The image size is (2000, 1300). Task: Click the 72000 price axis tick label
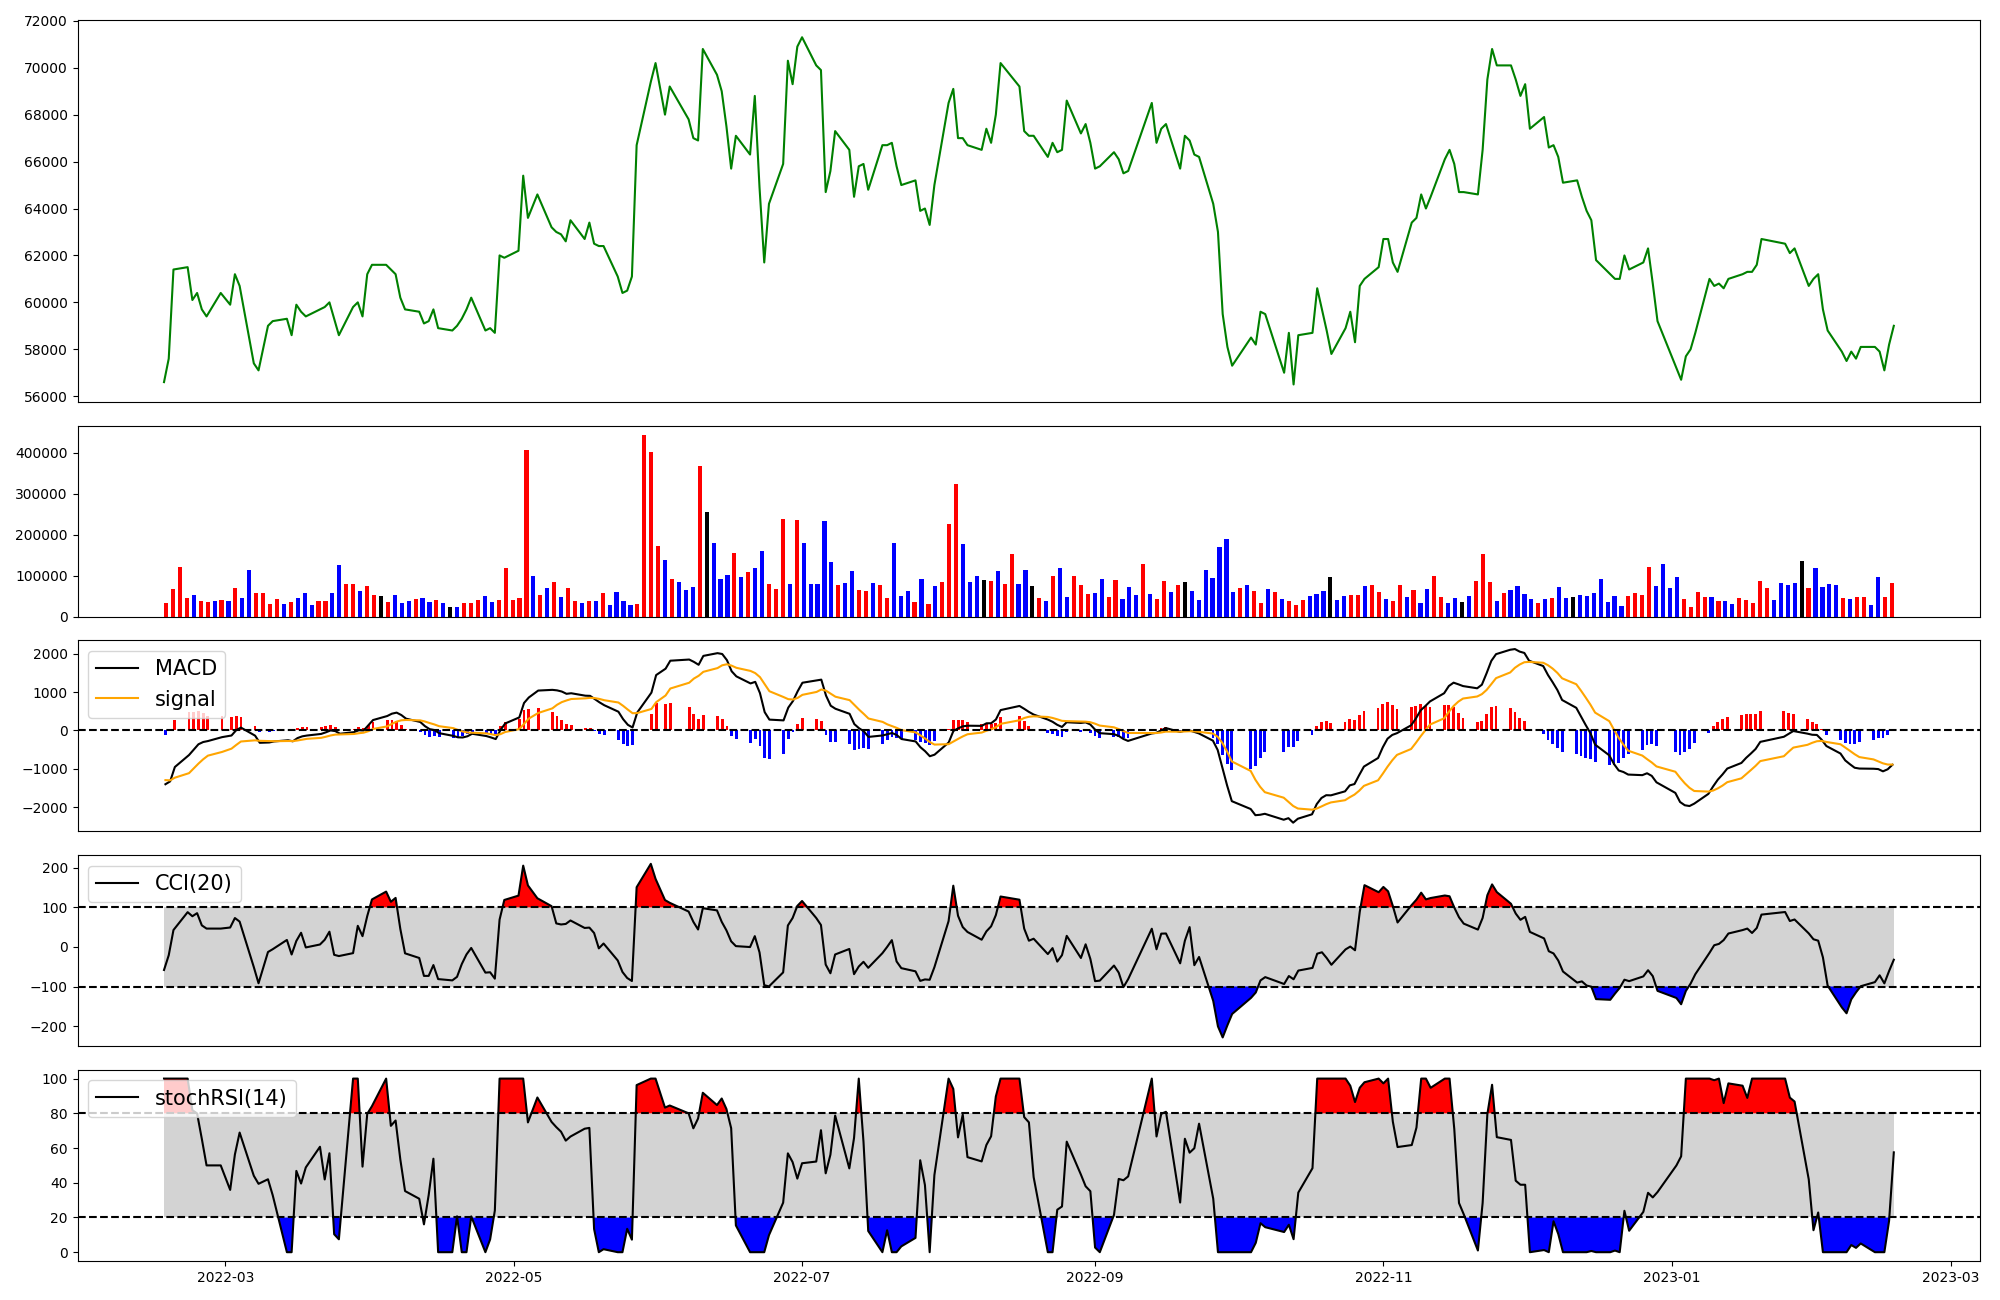point(44,22)
